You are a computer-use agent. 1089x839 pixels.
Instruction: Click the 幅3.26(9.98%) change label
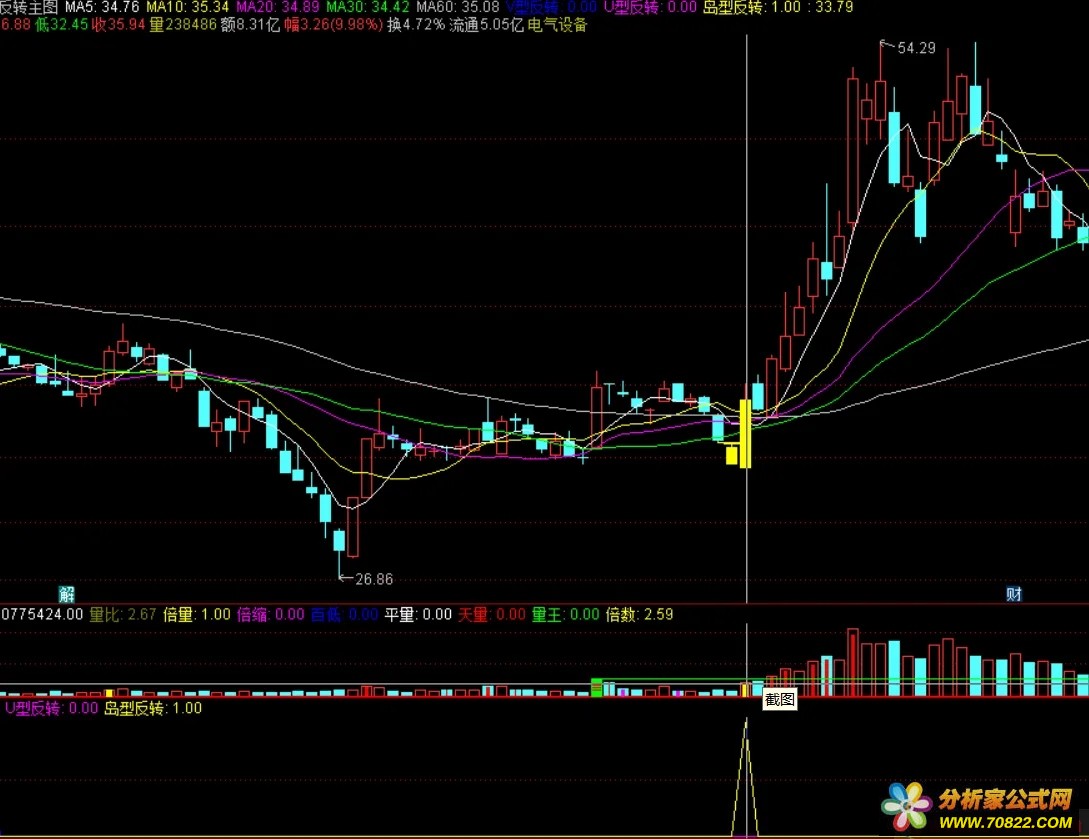coord(333,25)
